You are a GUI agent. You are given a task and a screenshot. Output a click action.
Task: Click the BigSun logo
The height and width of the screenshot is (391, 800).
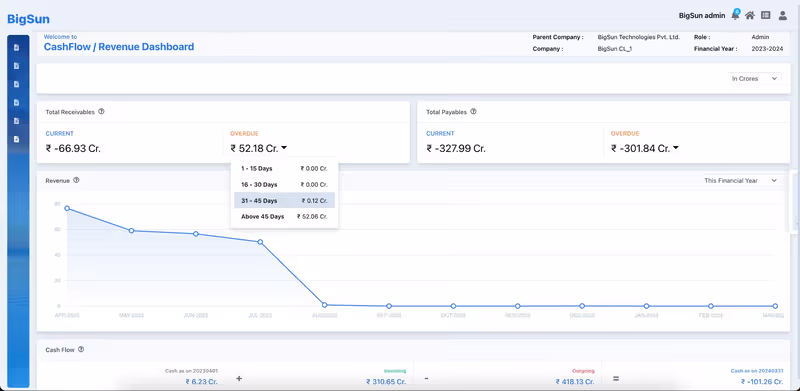[28, 19]
